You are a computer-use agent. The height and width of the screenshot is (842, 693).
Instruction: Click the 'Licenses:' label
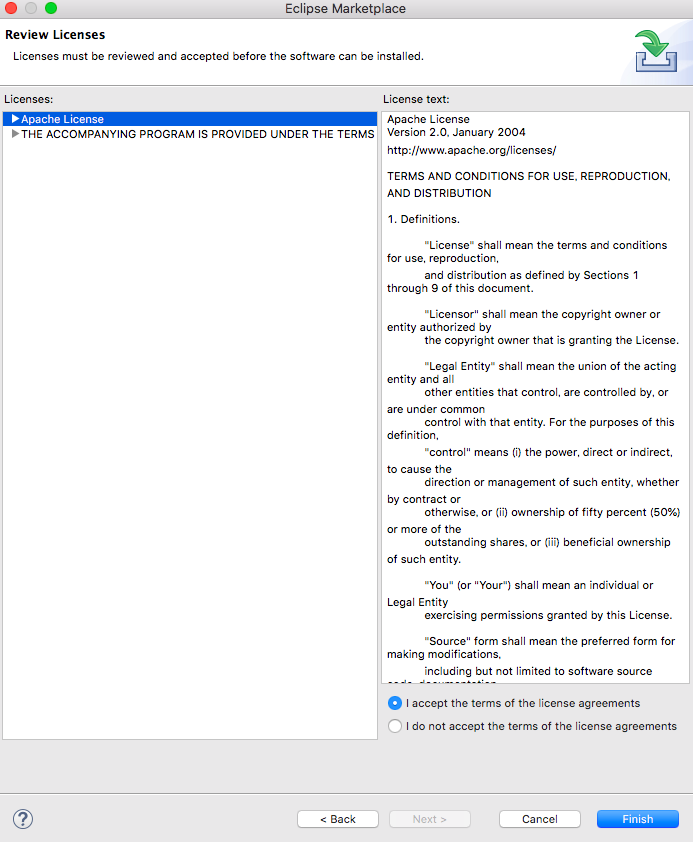[x=28, y=99]
